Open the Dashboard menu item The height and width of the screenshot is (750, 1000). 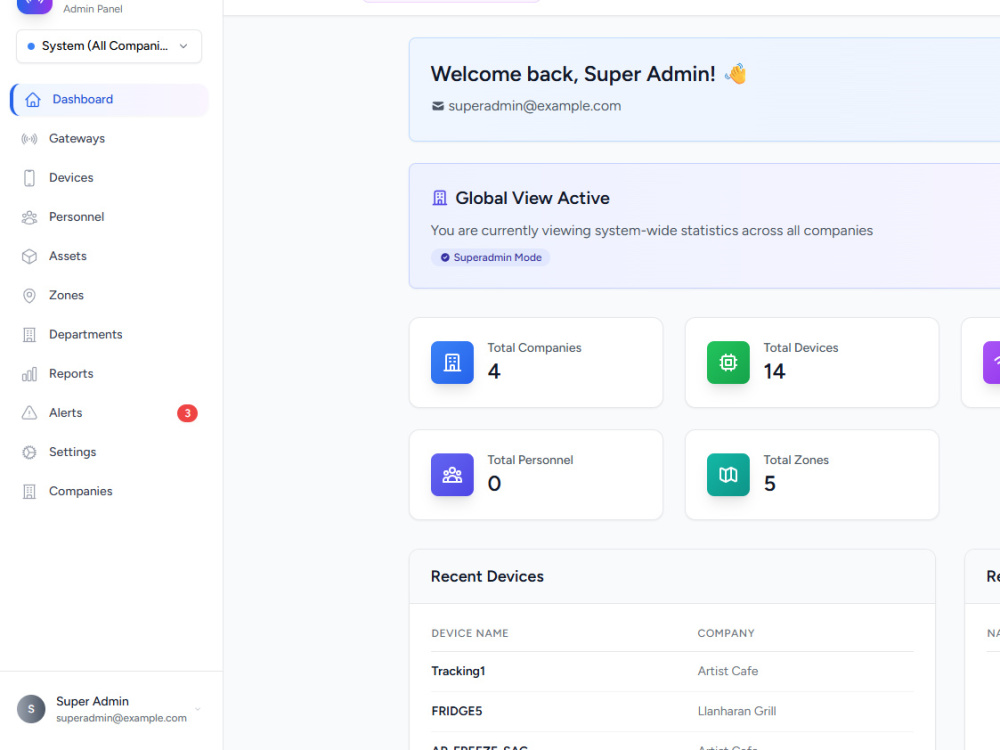(x=110, y=99)
